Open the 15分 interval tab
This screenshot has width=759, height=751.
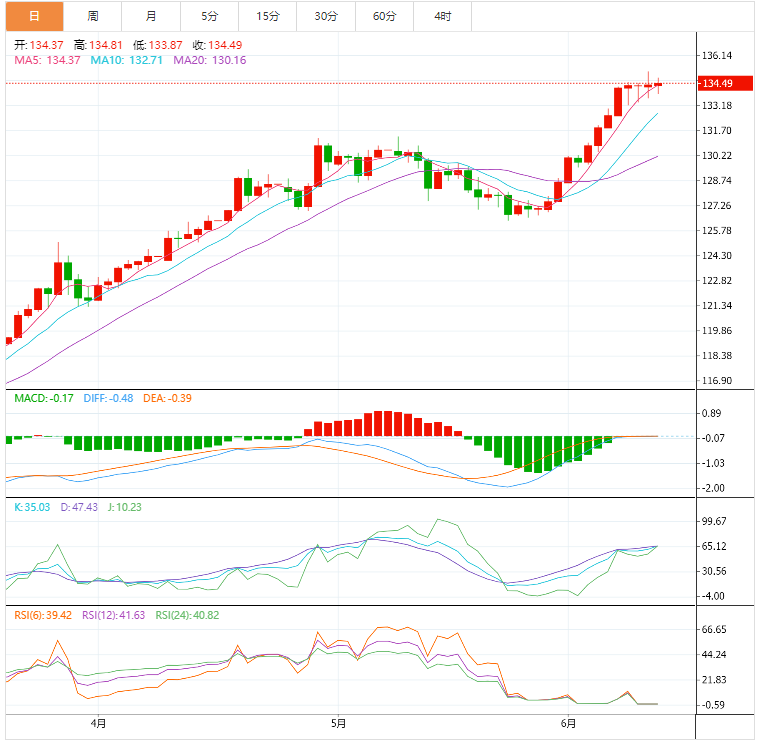(x=267, y=16)
